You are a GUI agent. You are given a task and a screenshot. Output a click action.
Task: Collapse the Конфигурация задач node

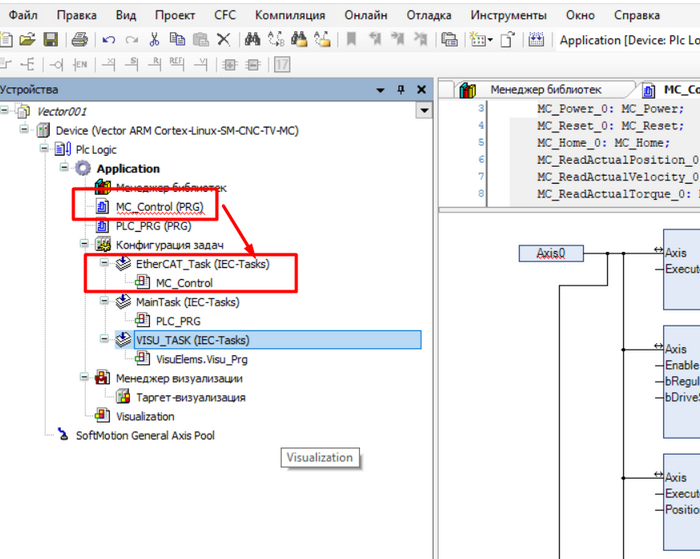[84, 244]
